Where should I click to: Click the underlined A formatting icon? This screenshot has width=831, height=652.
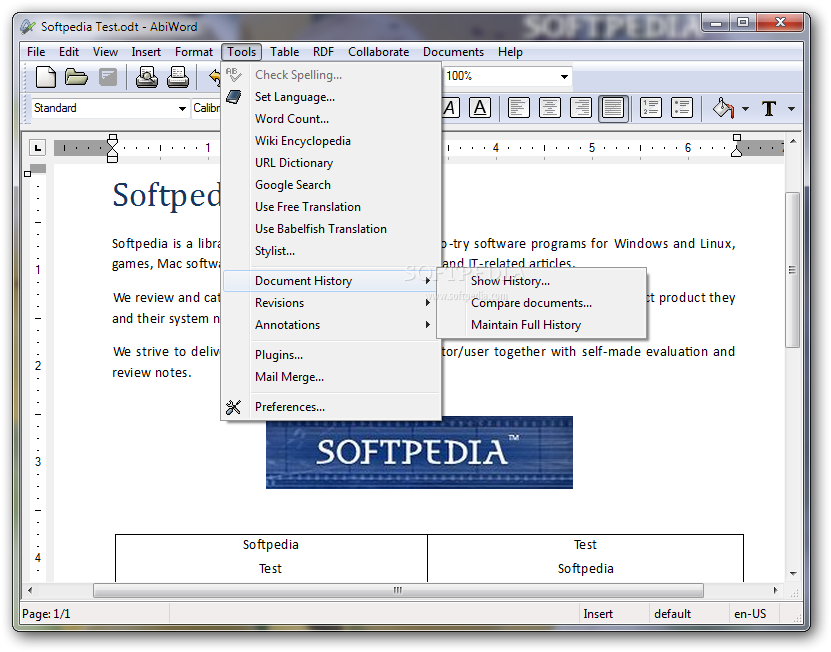click(x=480, y=108)
